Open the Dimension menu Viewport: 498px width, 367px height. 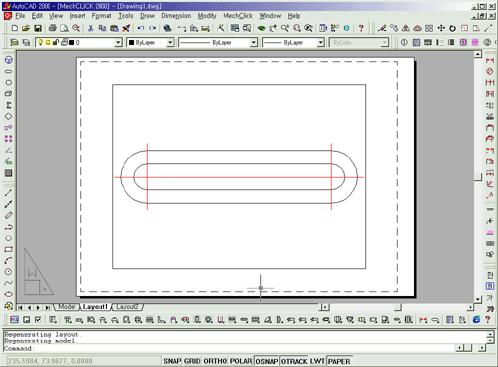pyautogui.click(x=176, y=16)
